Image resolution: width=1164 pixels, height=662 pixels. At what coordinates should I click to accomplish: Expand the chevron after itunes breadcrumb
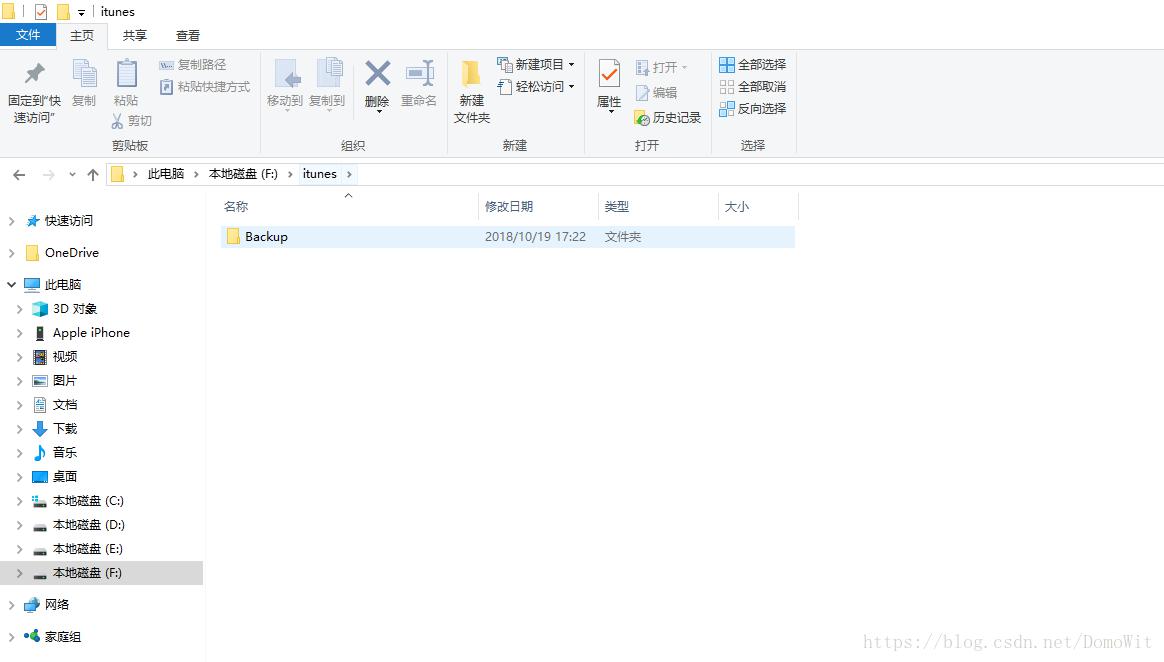pos(349,174)
